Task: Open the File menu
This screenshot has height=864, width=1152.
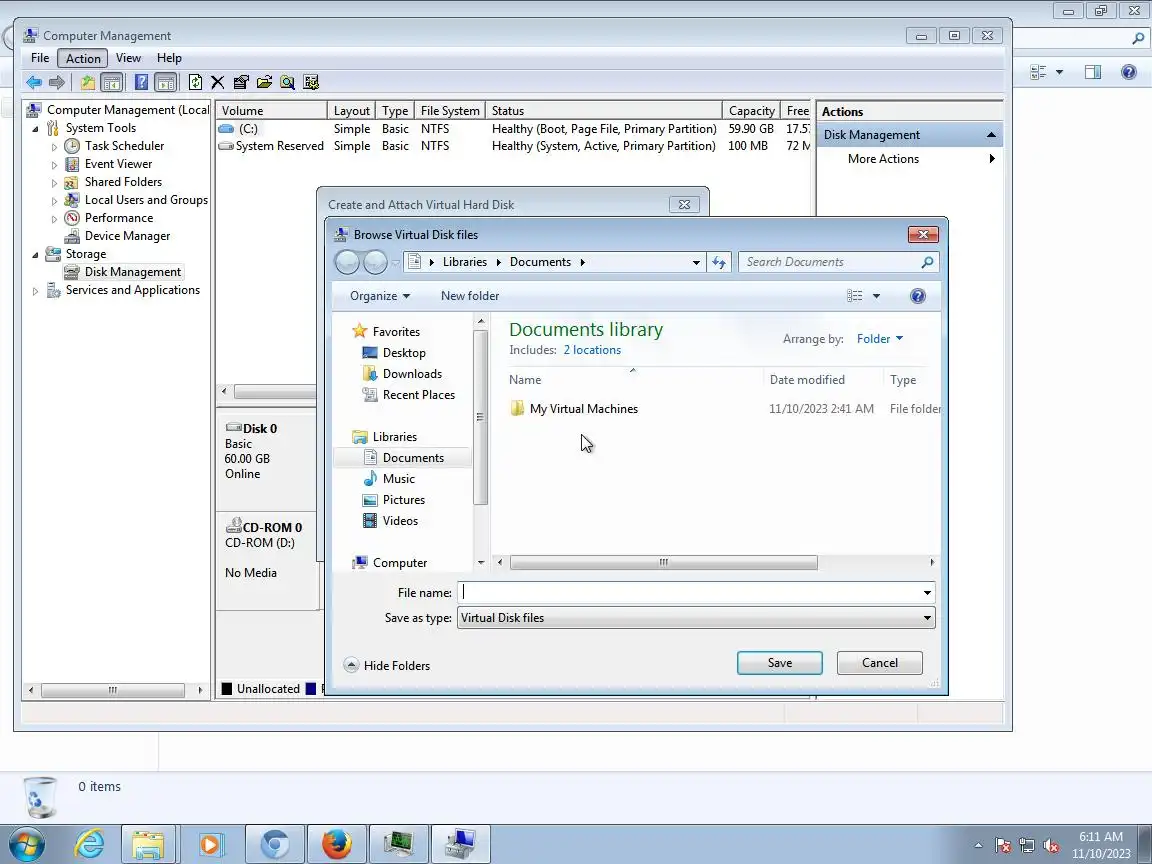Action: pyautogui.click(x=40, y=58)
